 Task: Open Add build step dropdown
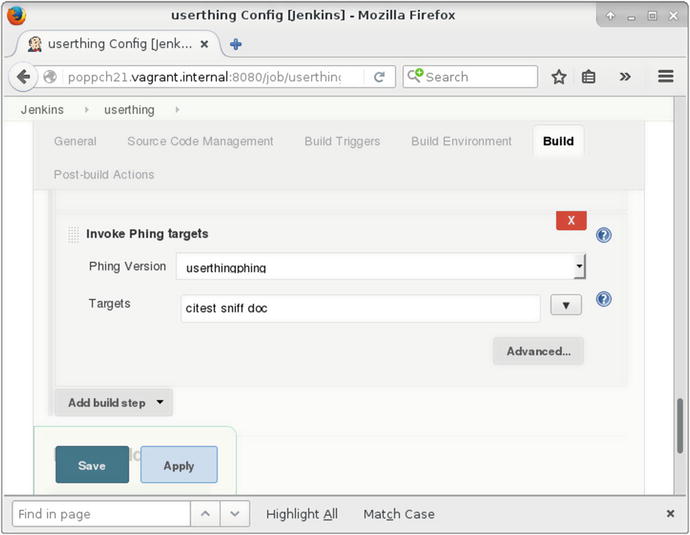coord(114,403)
